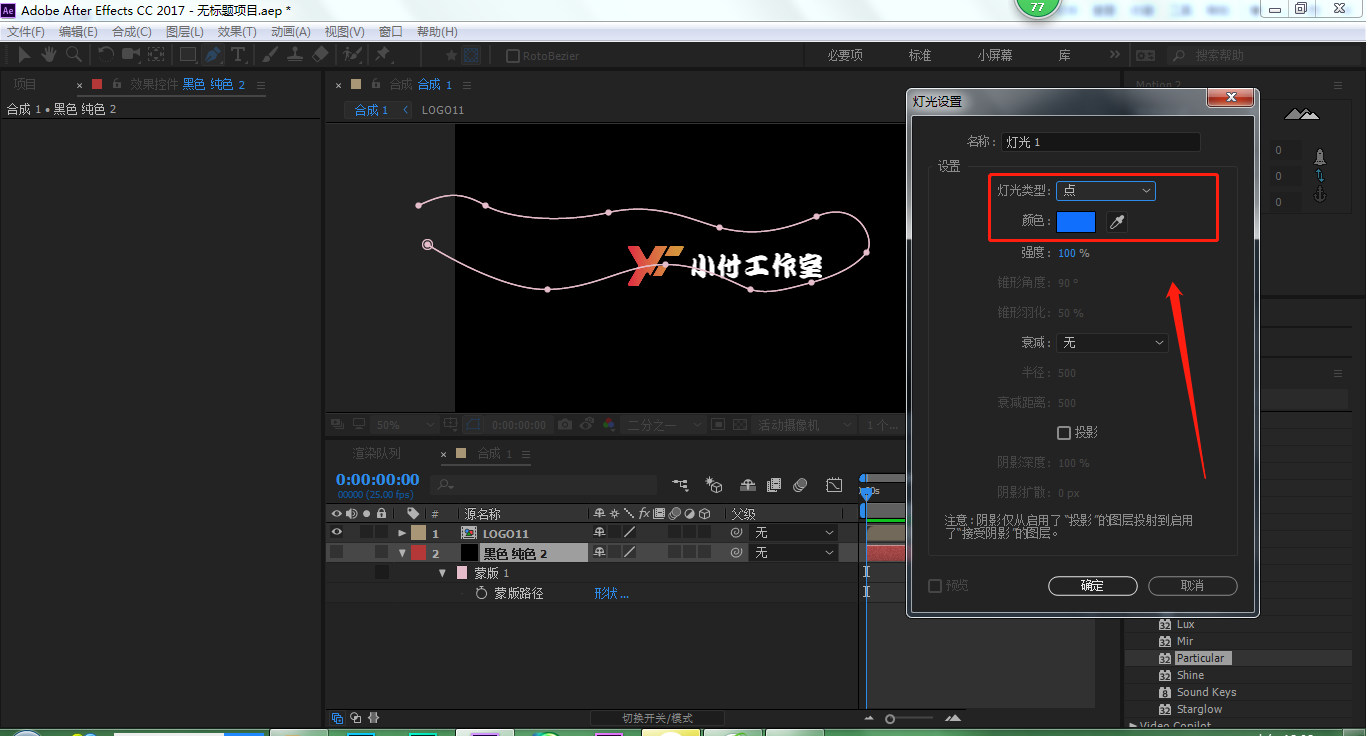Open the 文件(F) menu
This screenshot has width=1366, height=736.
pos(26,32)
